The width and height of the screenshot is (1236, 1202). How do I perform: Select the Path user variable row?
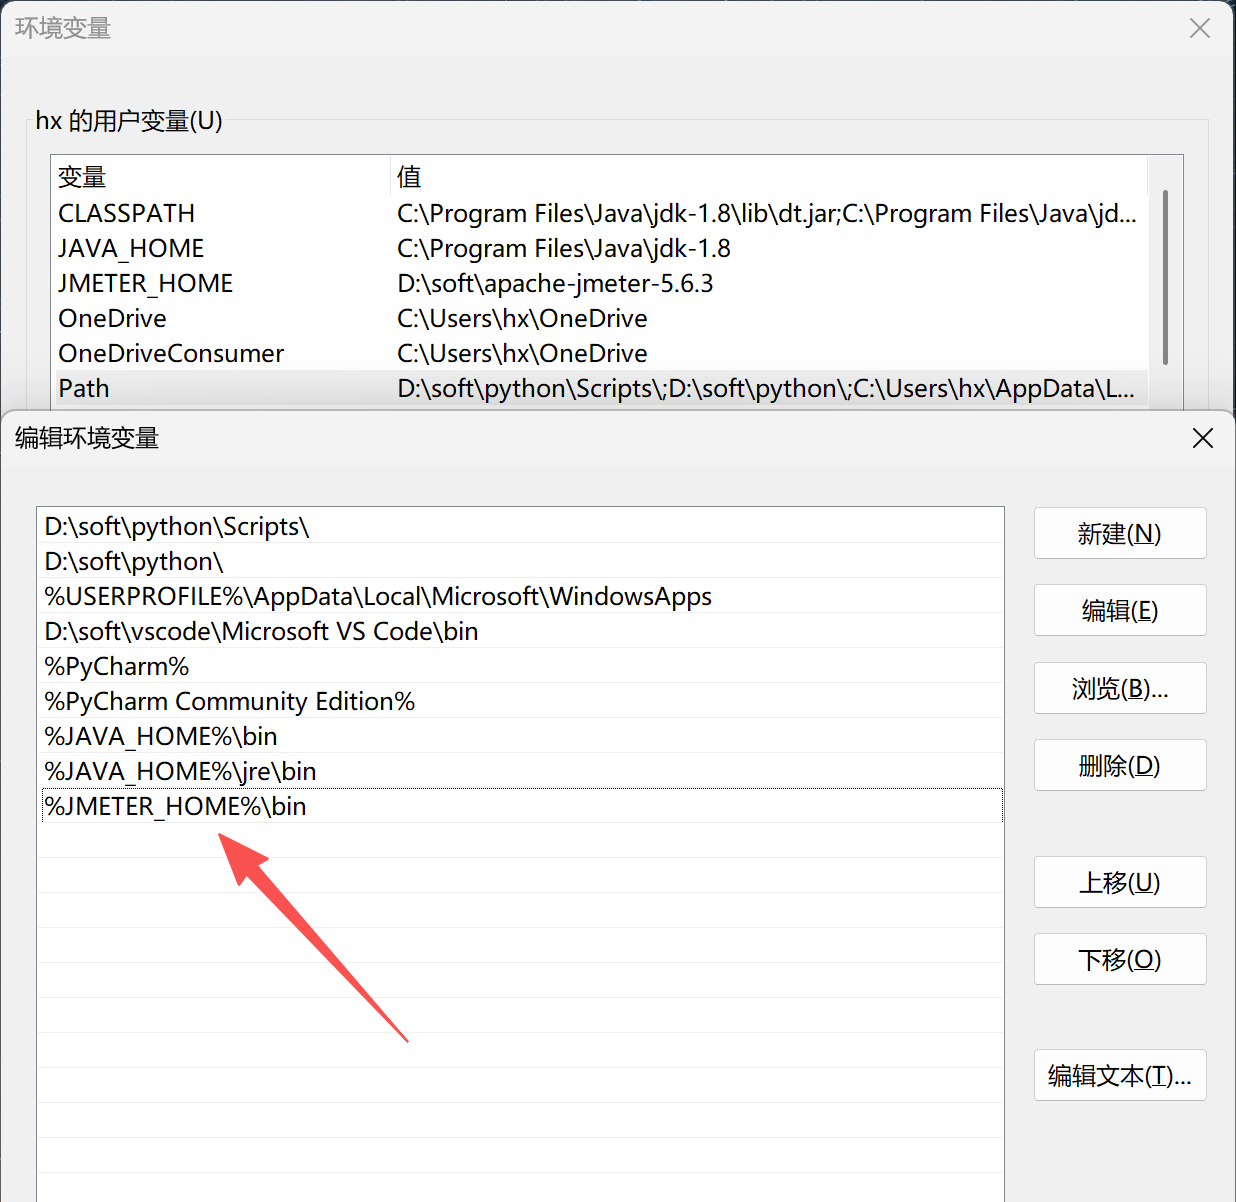click(600, 388)
